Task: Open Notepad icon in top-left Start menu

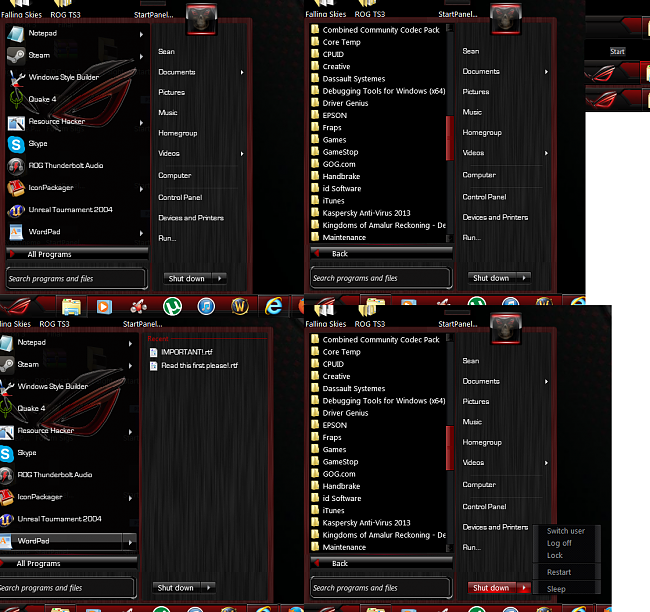Action: click(x=16, y=34)
